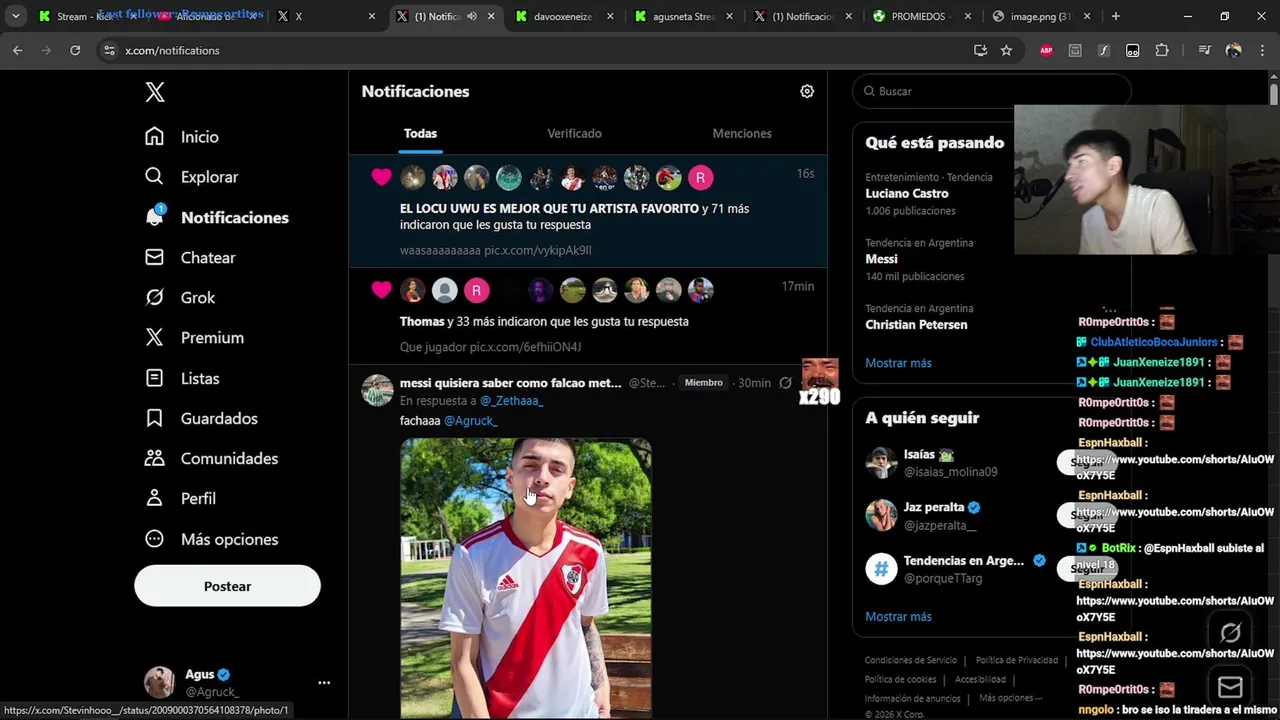Viewport: 1280px width, 720px height.
Task: Switch to agusneta Stream tab
Action: pos(685,16)
